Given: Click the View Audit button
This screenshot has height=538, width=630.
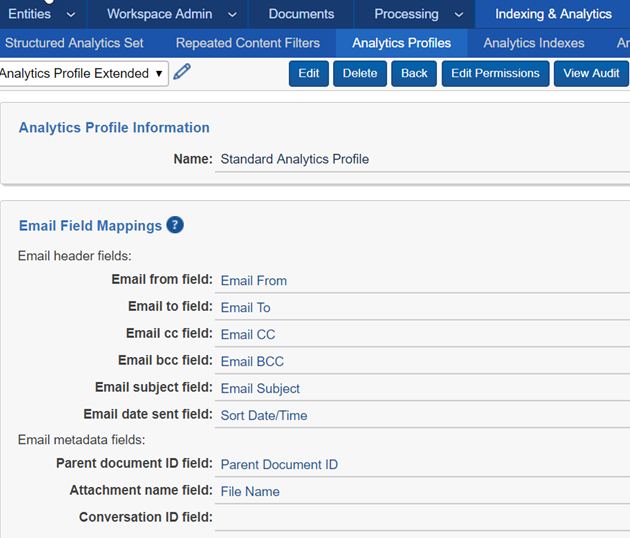Looking at the screenshot, I should 591,74.
